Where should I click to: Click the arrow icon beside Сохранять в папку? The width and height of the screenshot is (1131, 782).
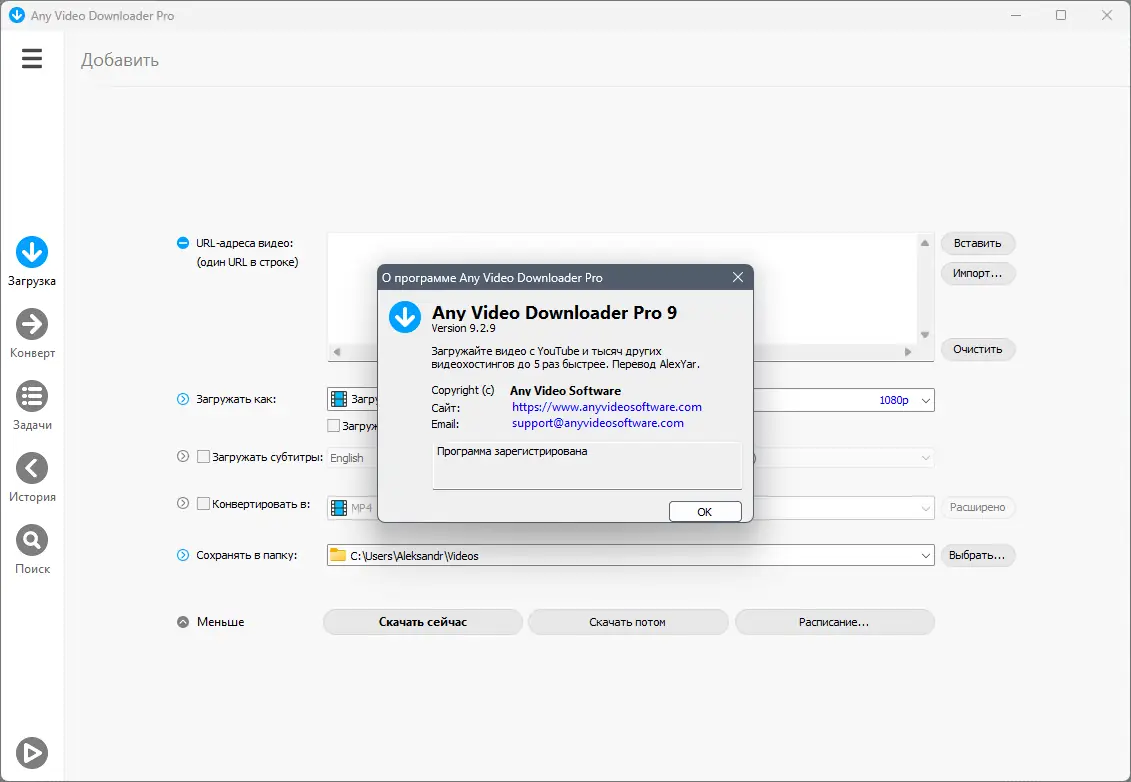183,555
